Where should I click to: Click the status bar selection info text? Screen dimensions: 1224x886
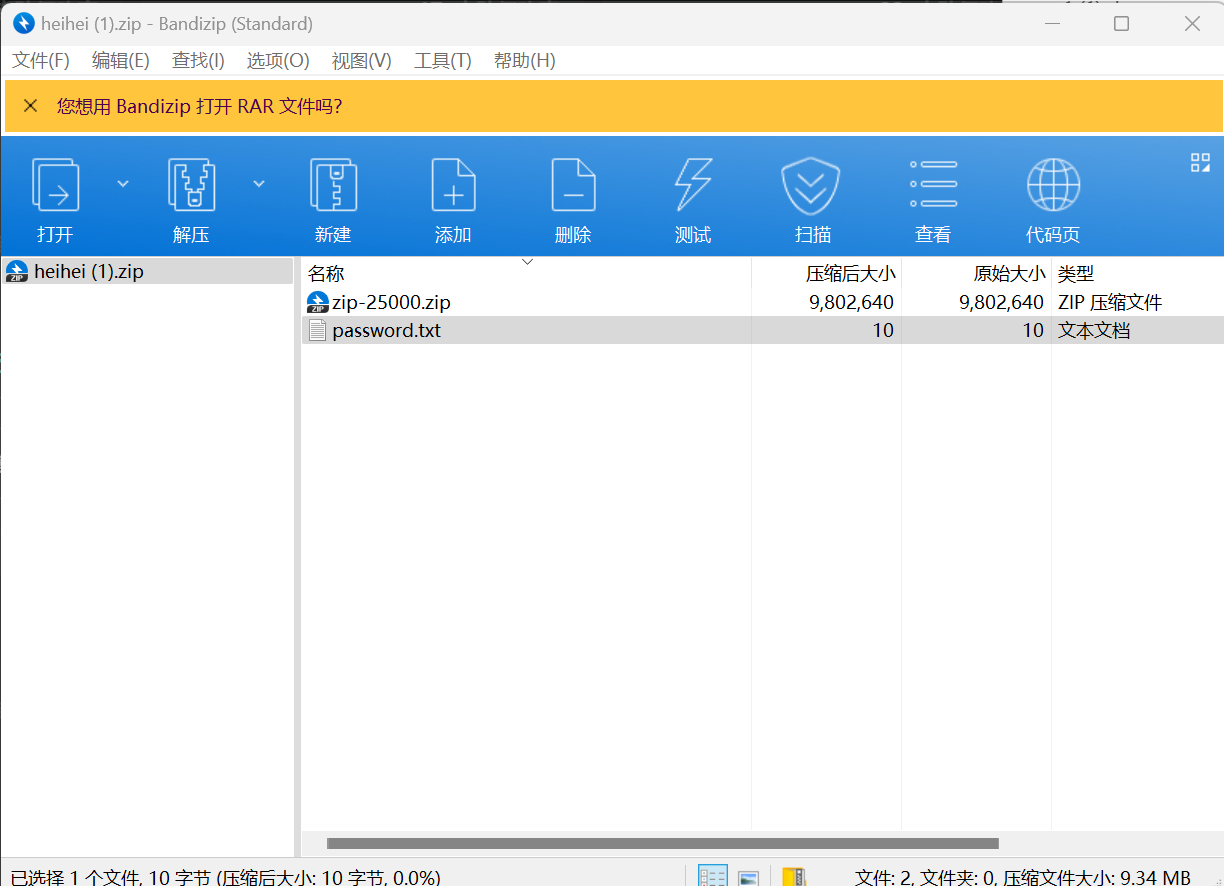point(226,877)
